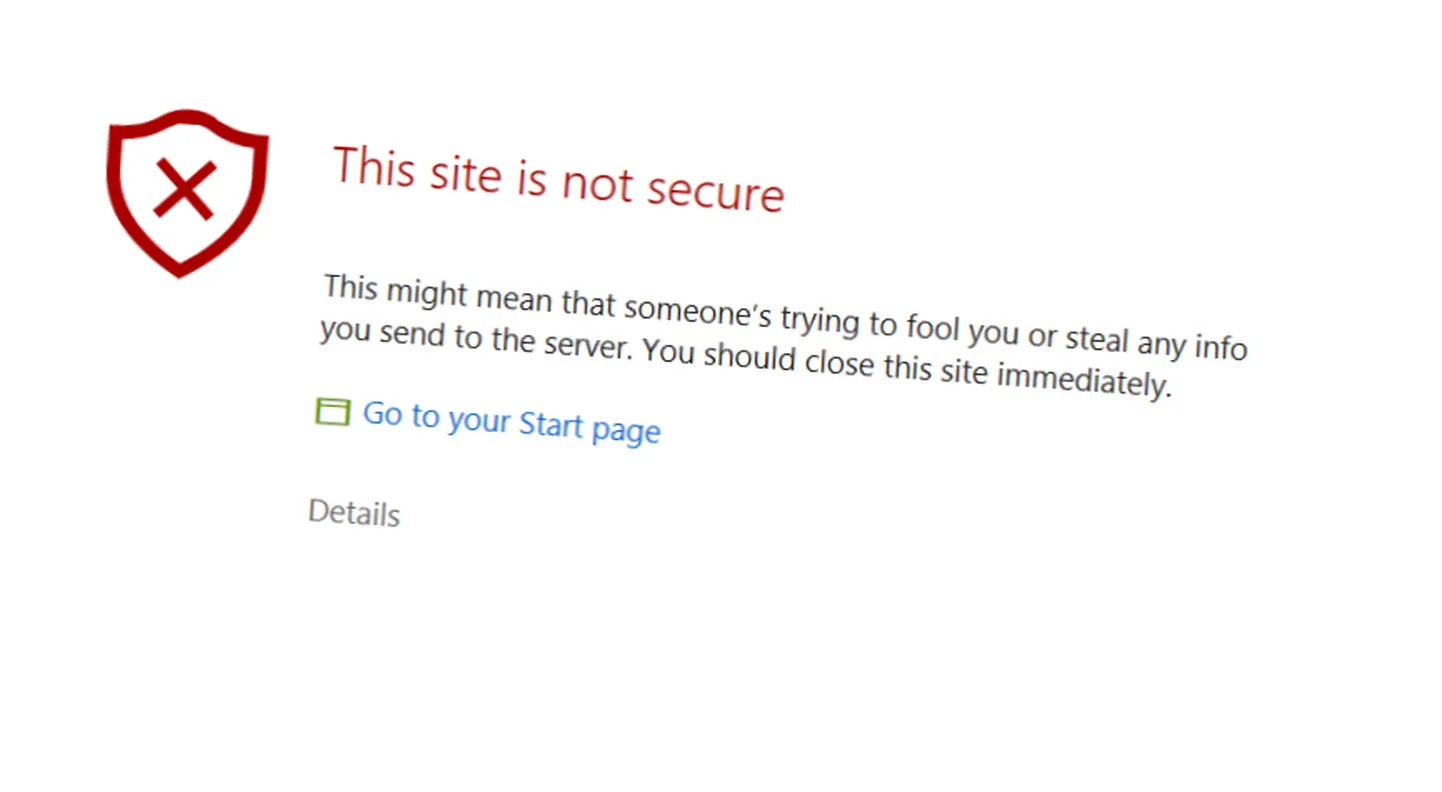
Task: Click the word someone's in the warning text
Action: 697,309
